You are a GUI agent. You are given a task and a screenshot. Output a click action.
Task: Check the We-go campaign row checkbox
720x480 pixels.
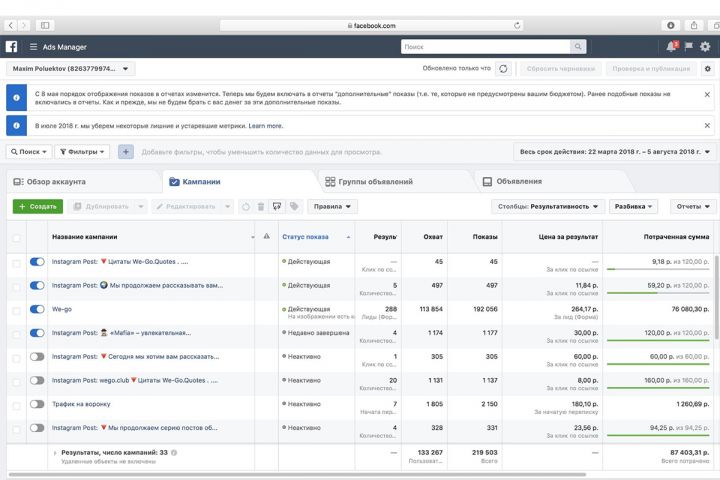coord(17,311)
